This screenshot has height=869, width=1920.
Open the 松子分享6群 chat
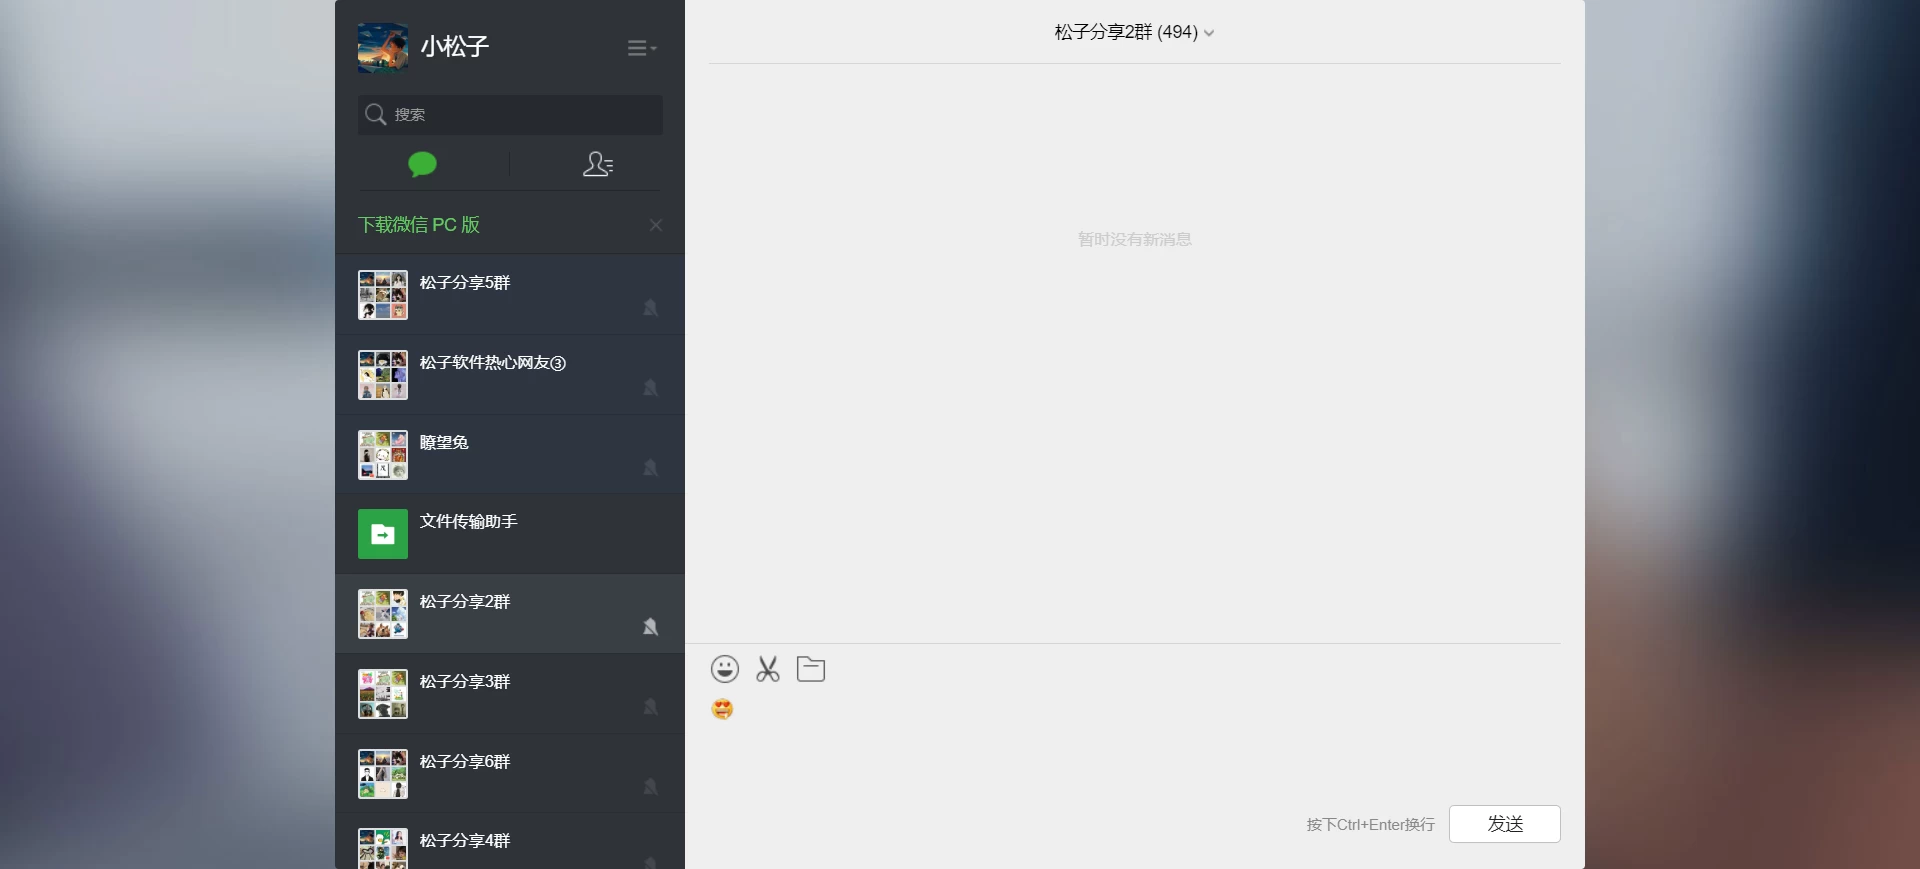(x=510, y=774)
